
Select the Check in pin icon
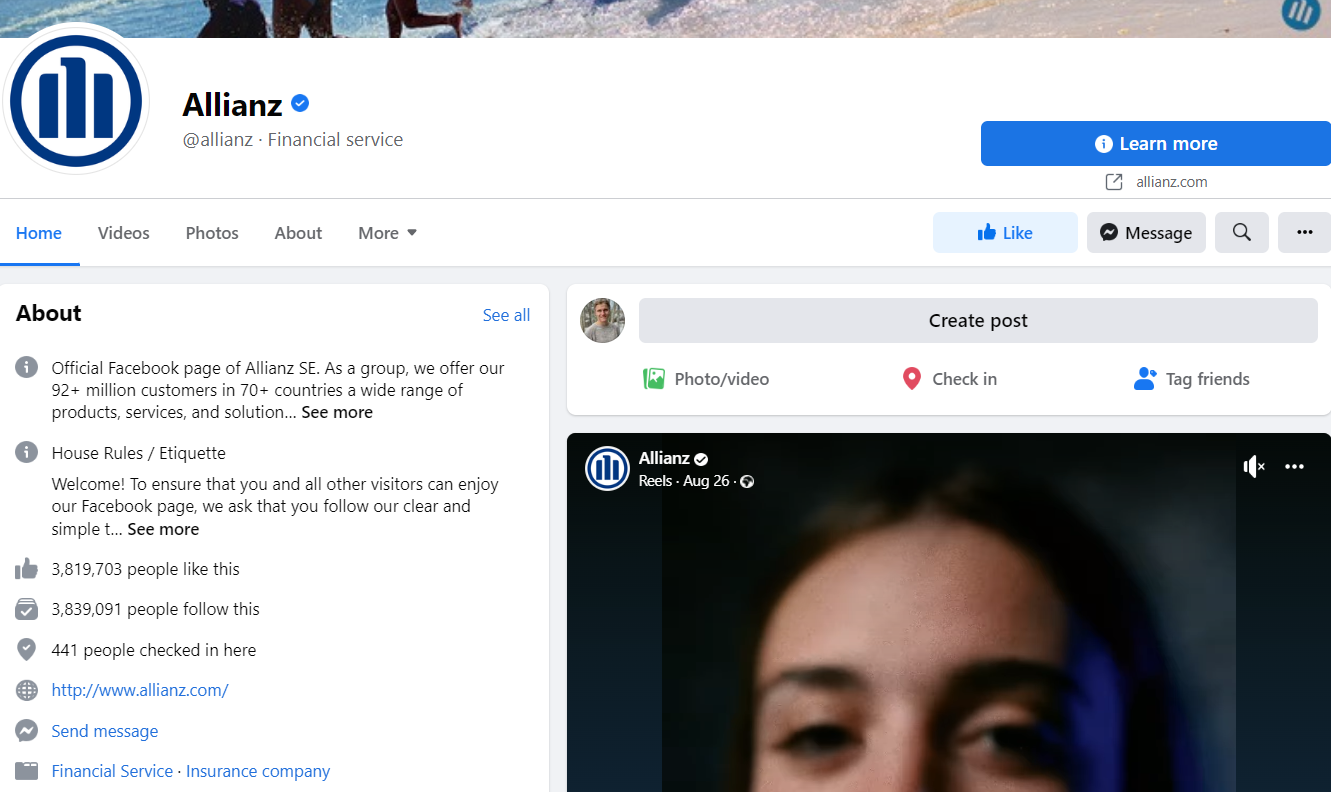click(911, 378)
